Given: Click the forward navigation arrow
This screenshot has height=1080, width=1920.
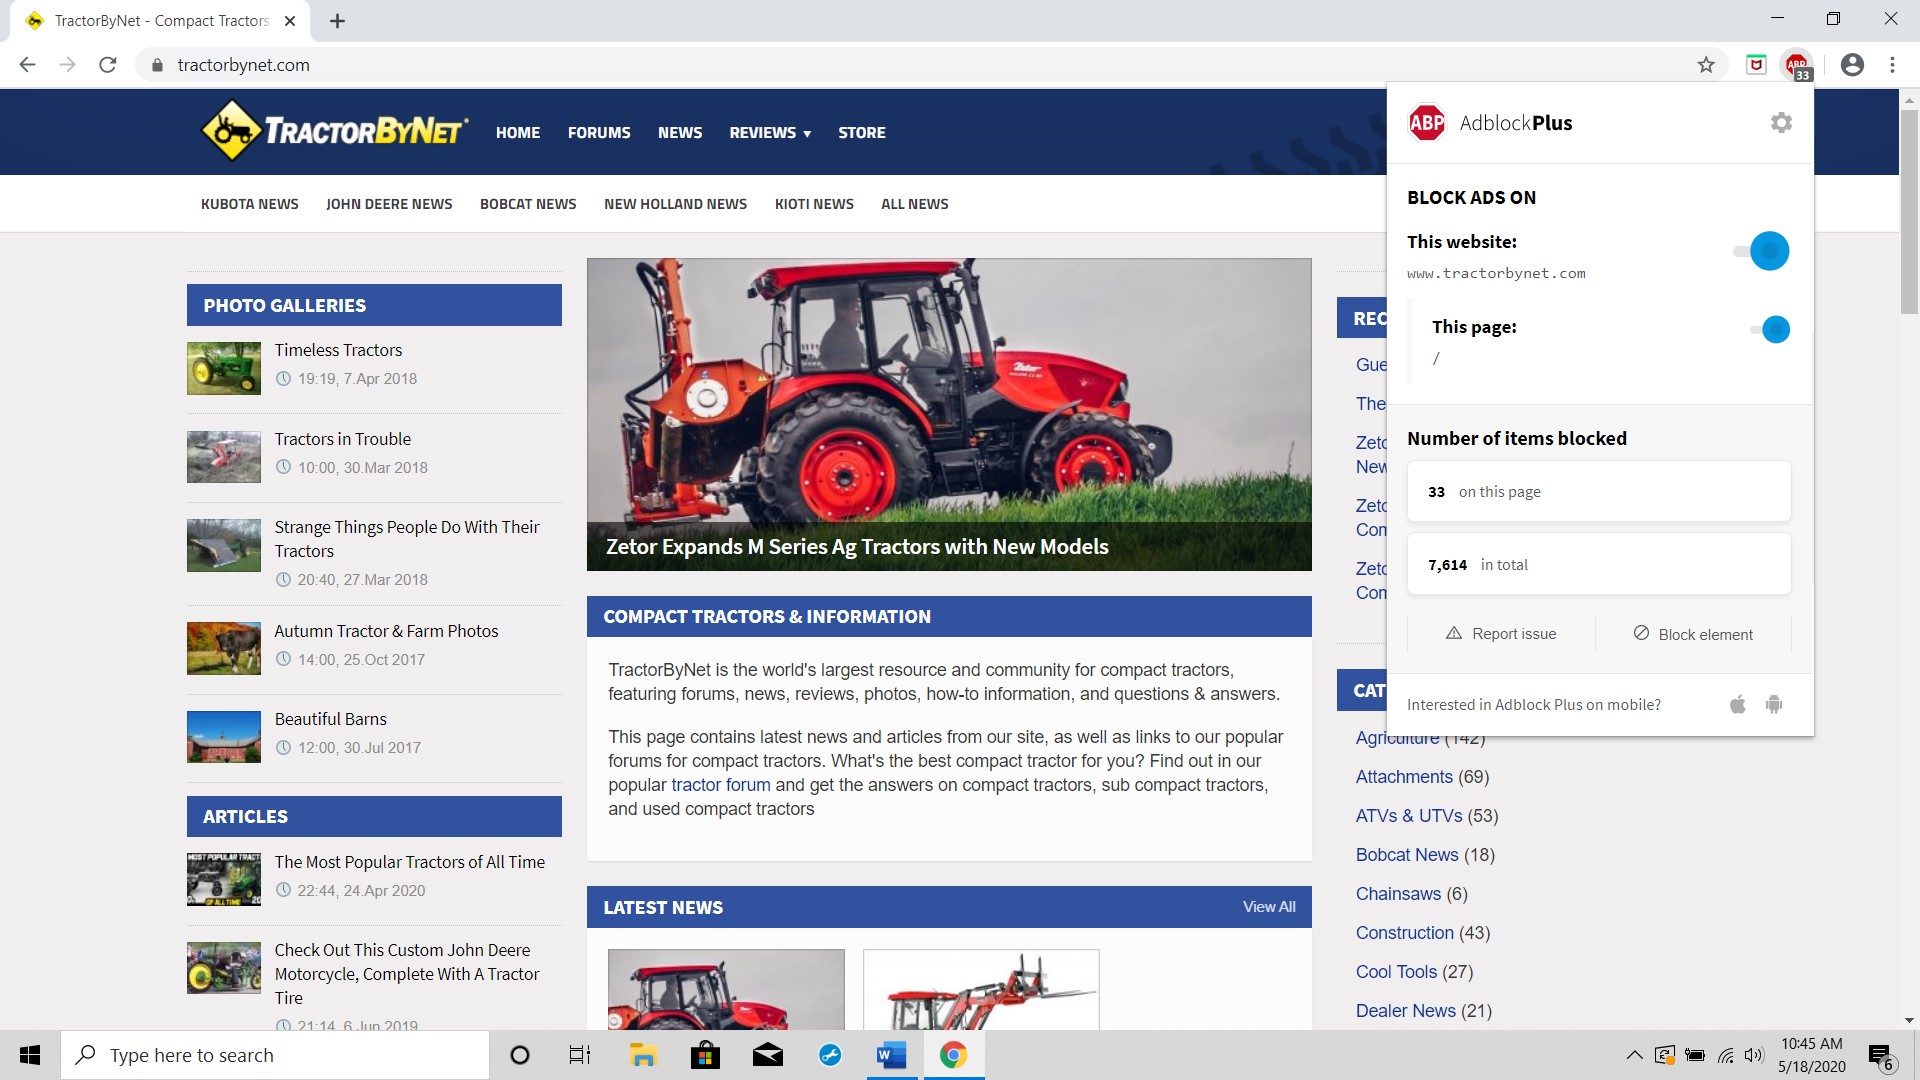Looking at the screenshot, I should pyautogui.click(x=67, y=65).
